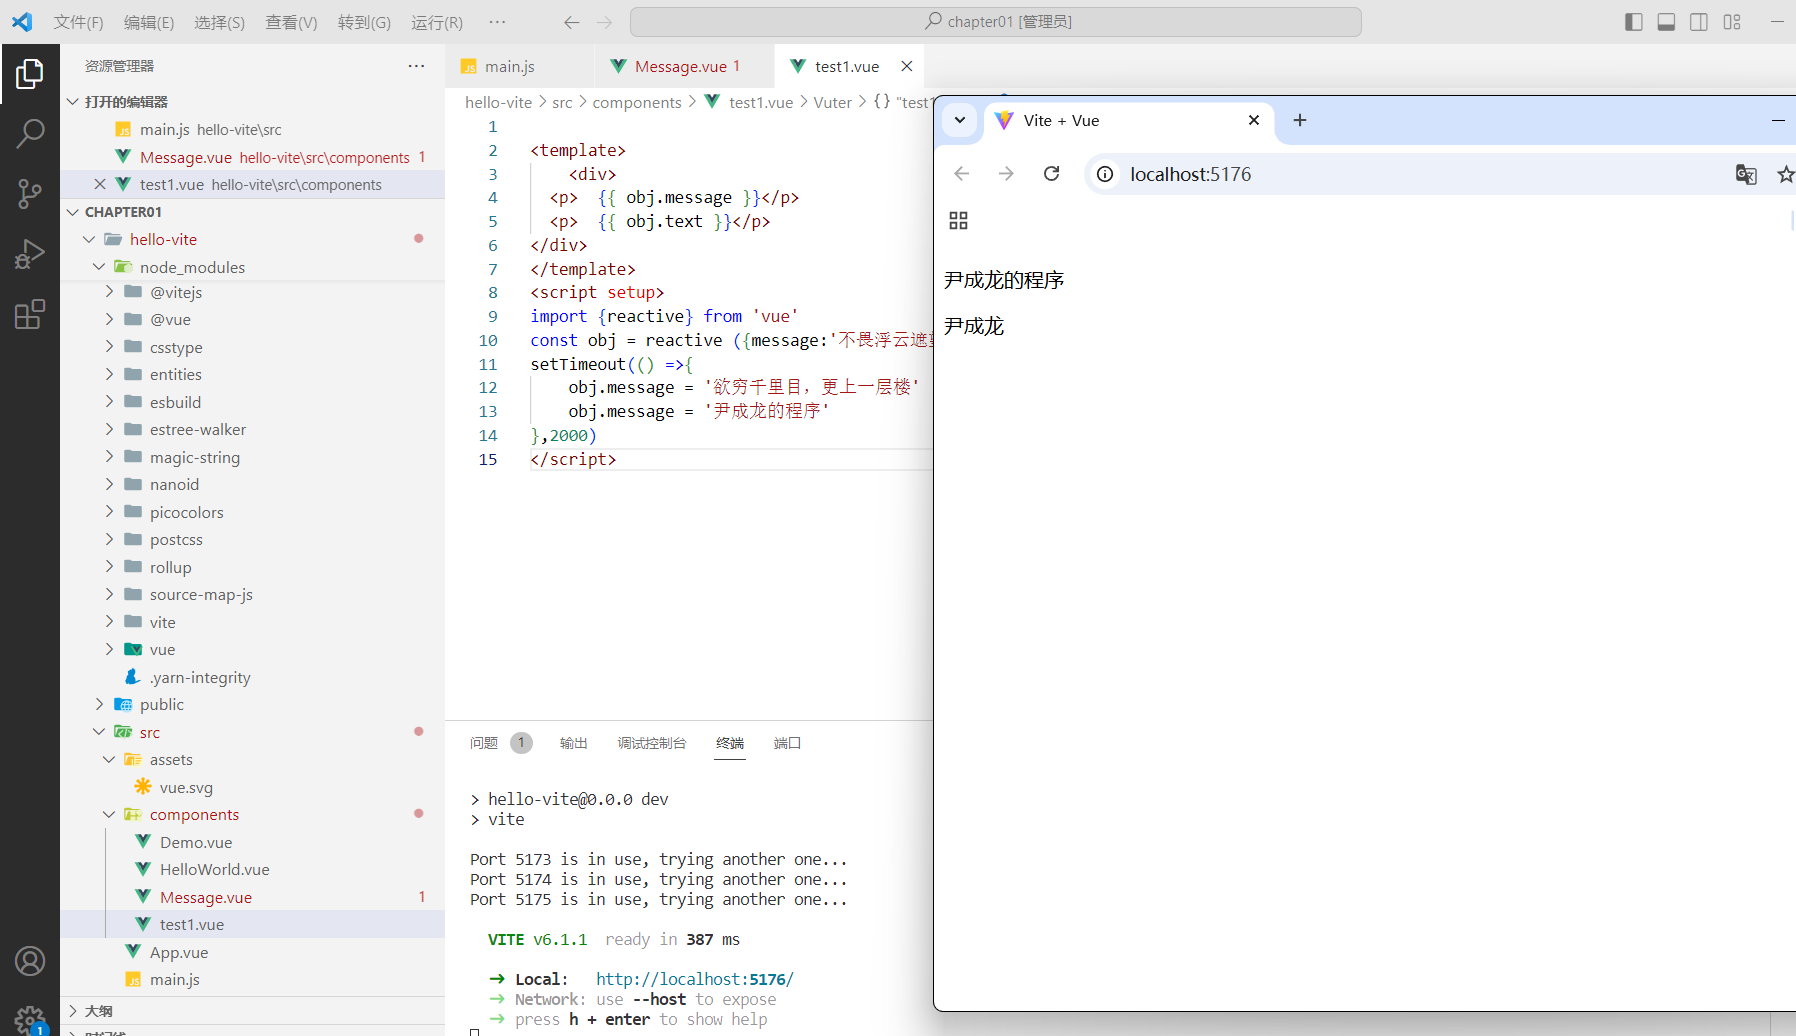Open additional menu items ellipsis in menu bar
Screen dimensions: 1796x1036
point(497,22)
